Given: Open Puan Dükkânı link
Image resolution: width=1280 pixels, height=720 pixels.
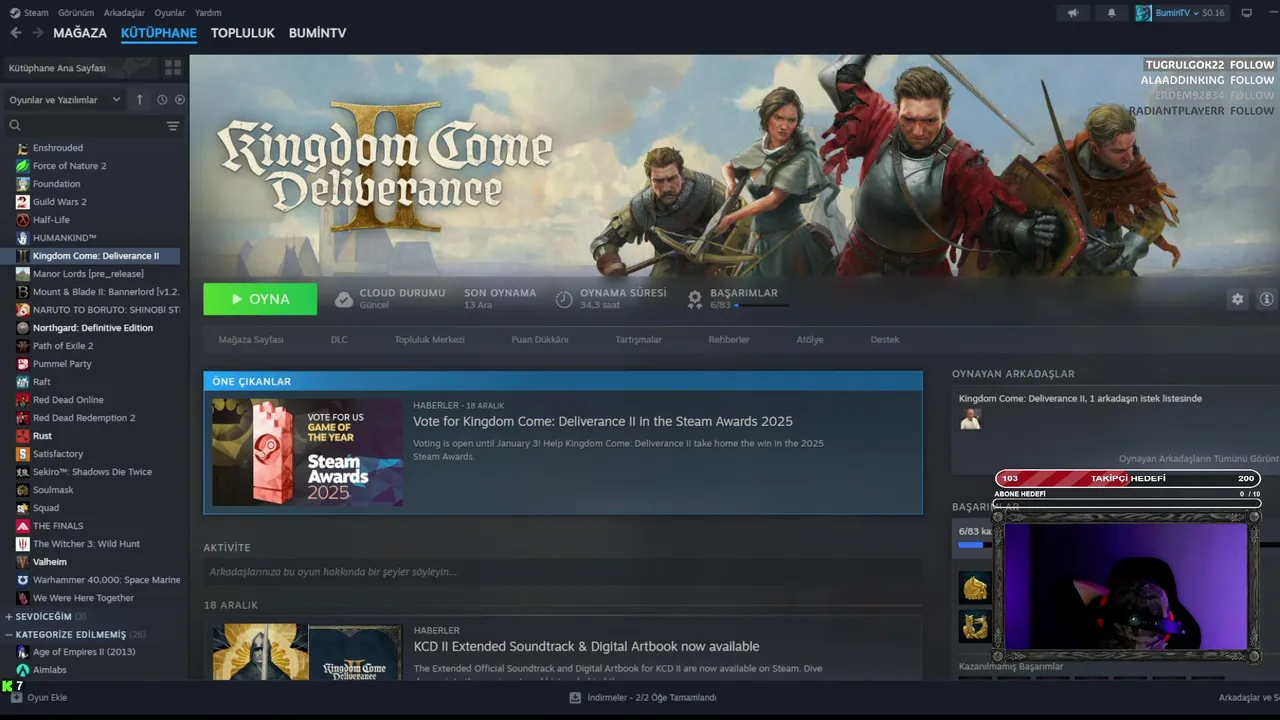Looking at the screenshot, I should point(540,340).
